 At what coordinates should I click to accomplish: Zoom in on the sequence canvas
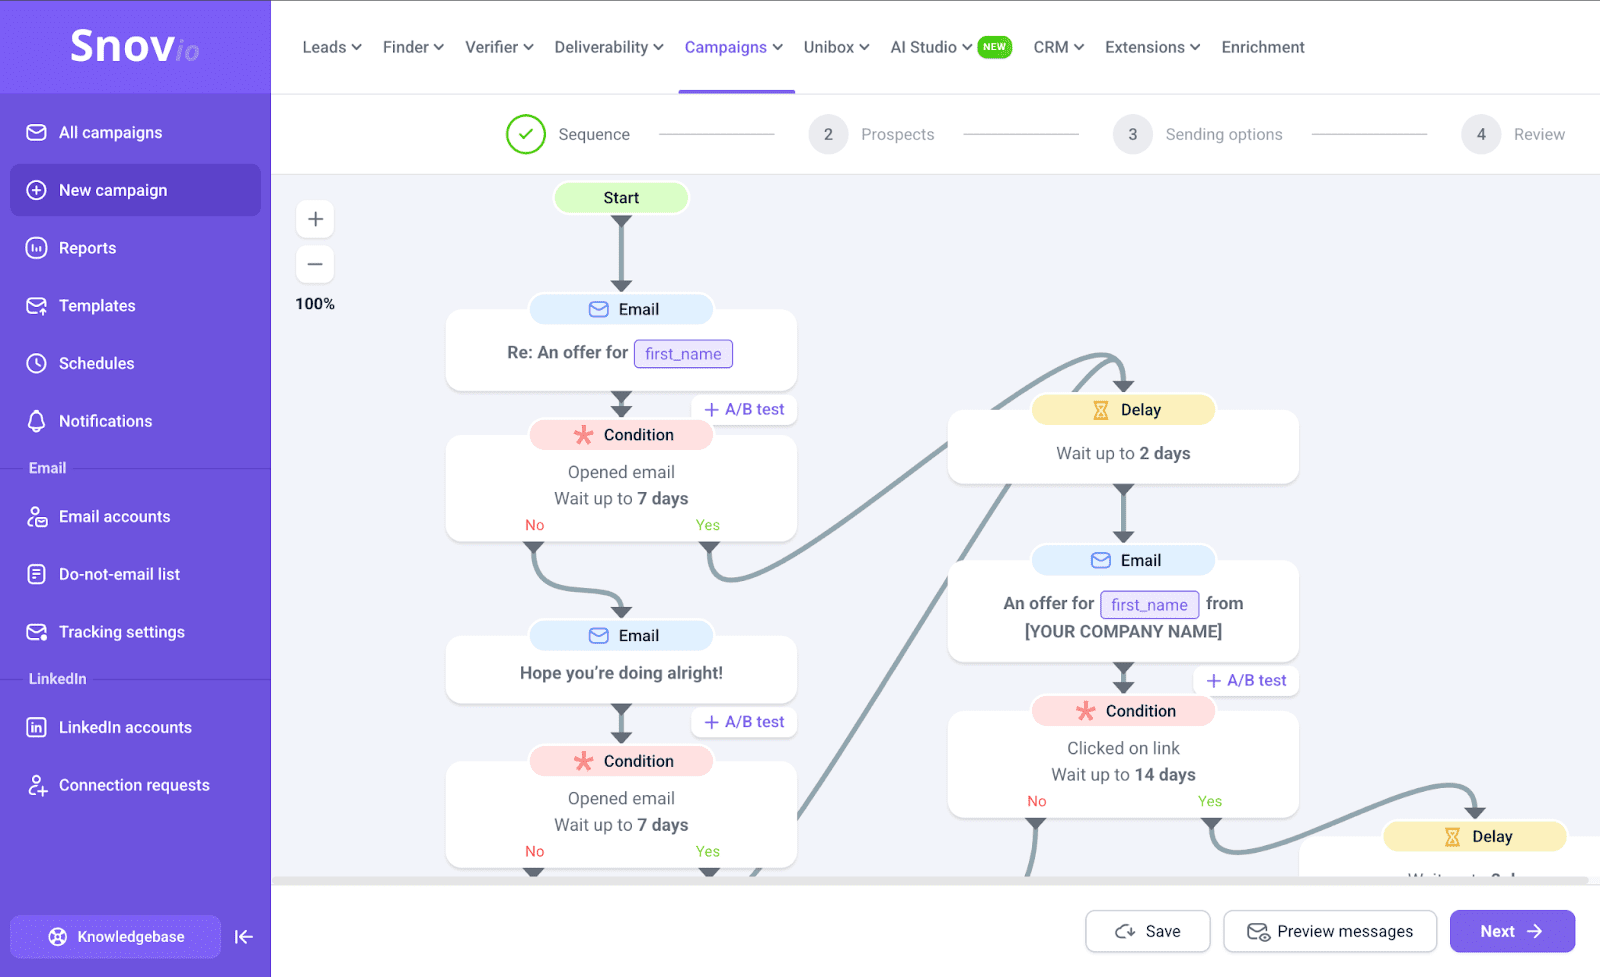click(315, 218)
